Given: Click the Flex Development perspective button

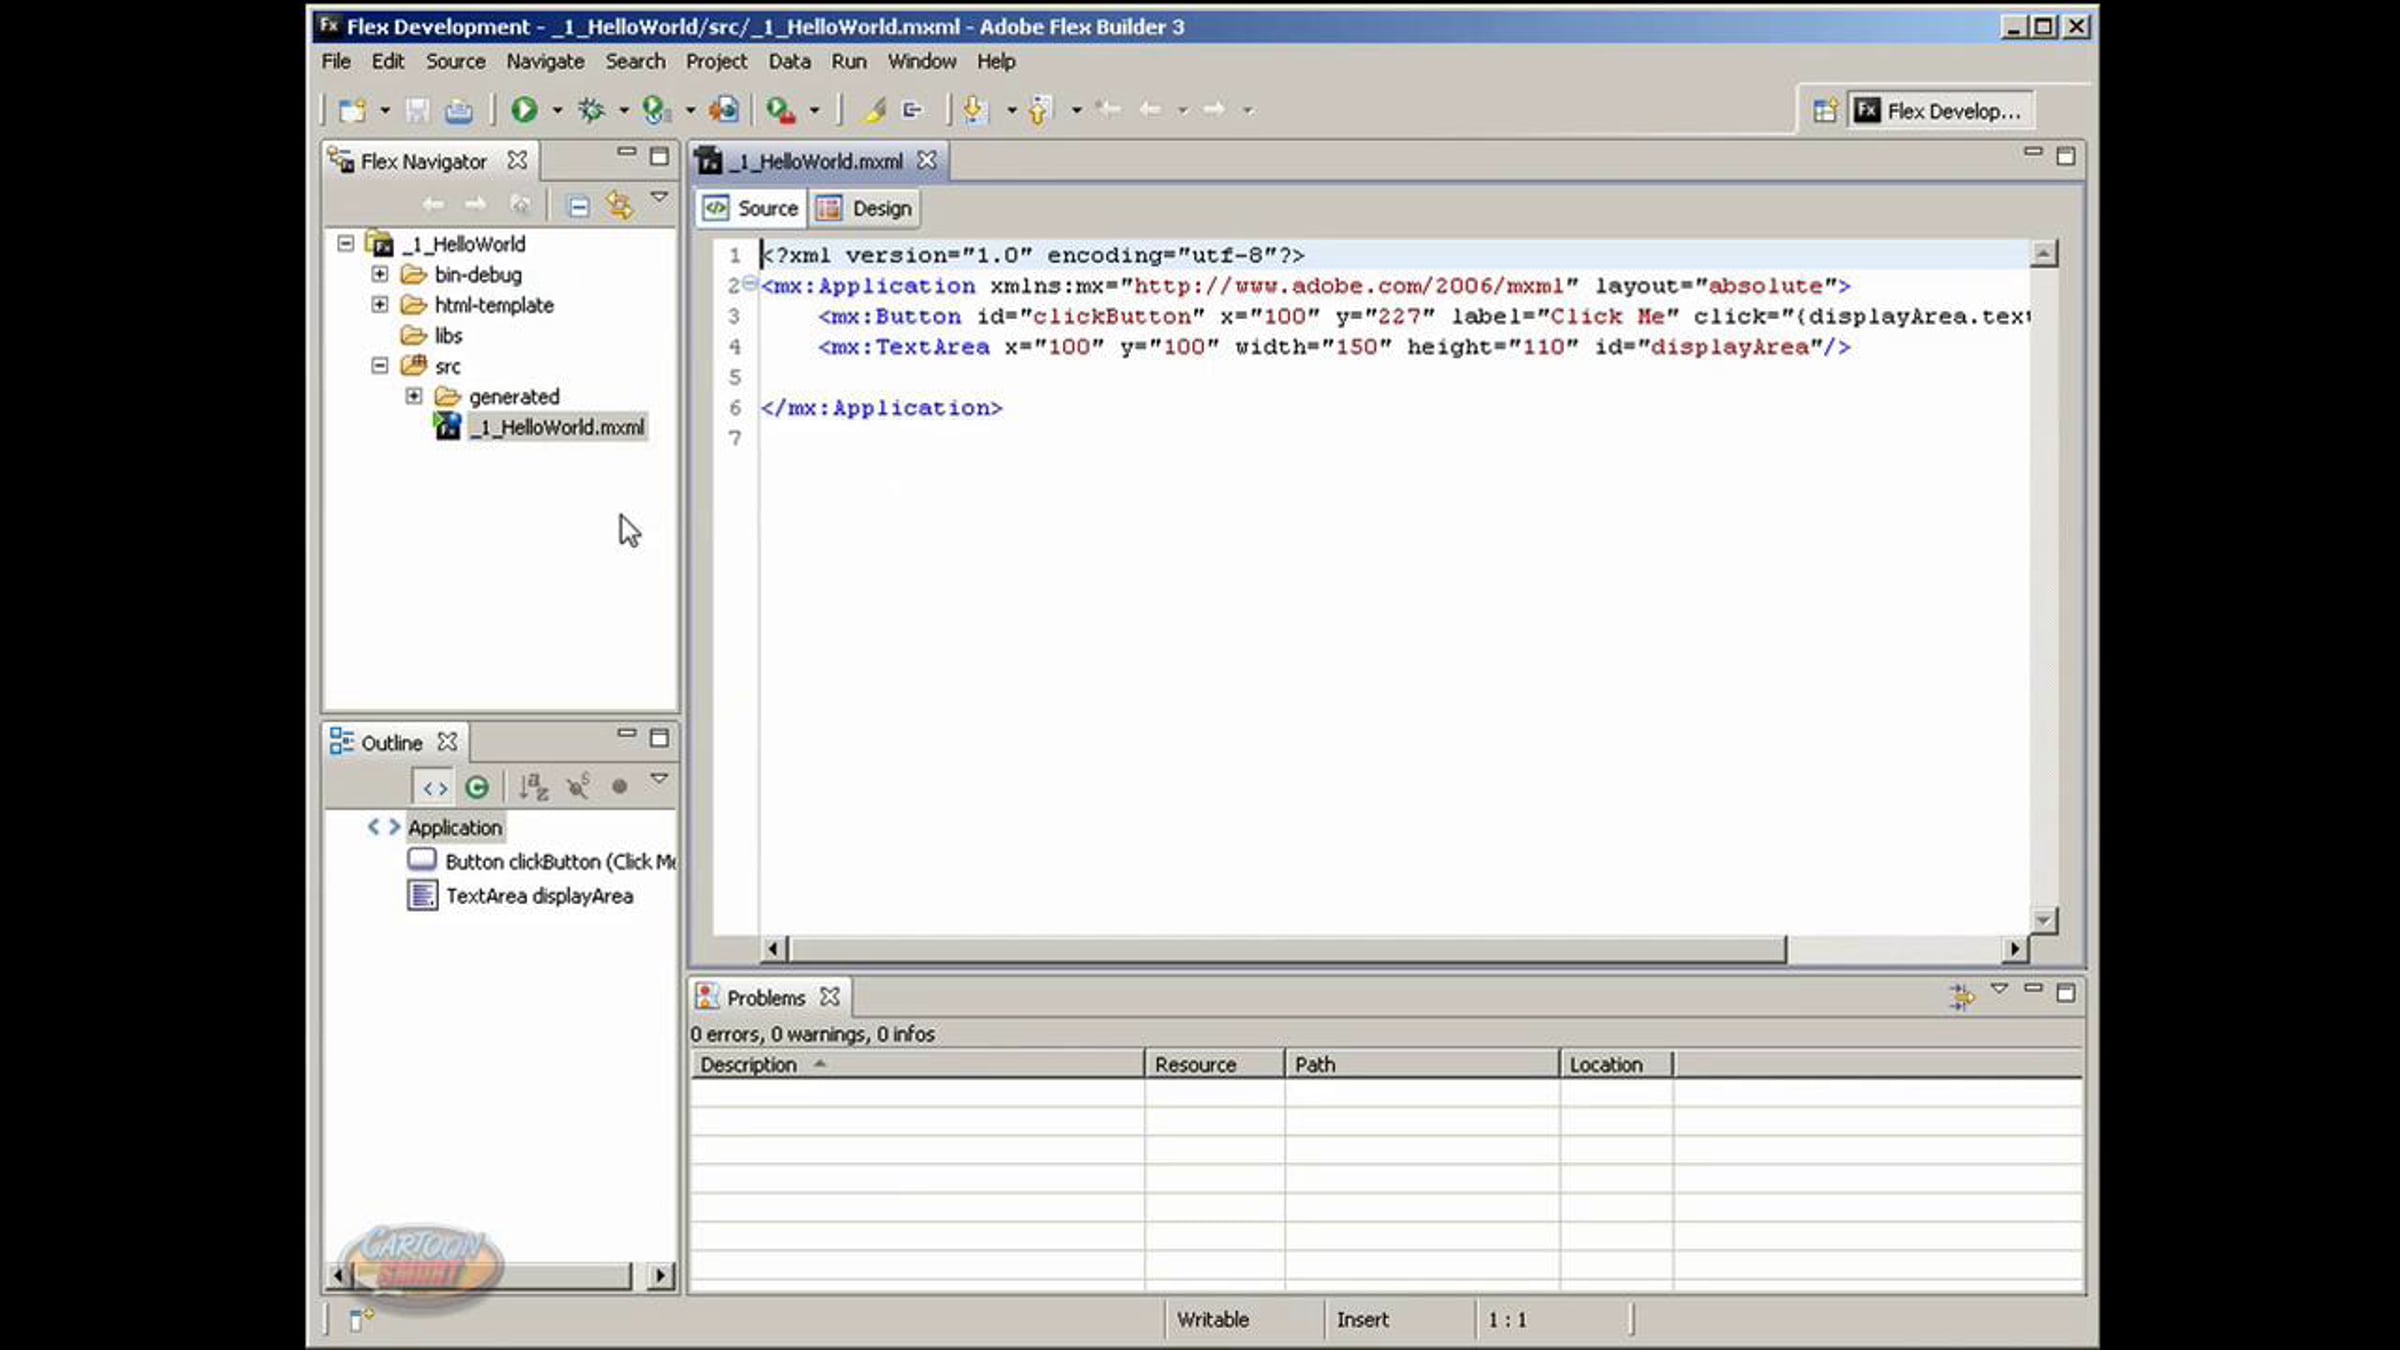Looking at the screenshot, I should [1939, 111].
